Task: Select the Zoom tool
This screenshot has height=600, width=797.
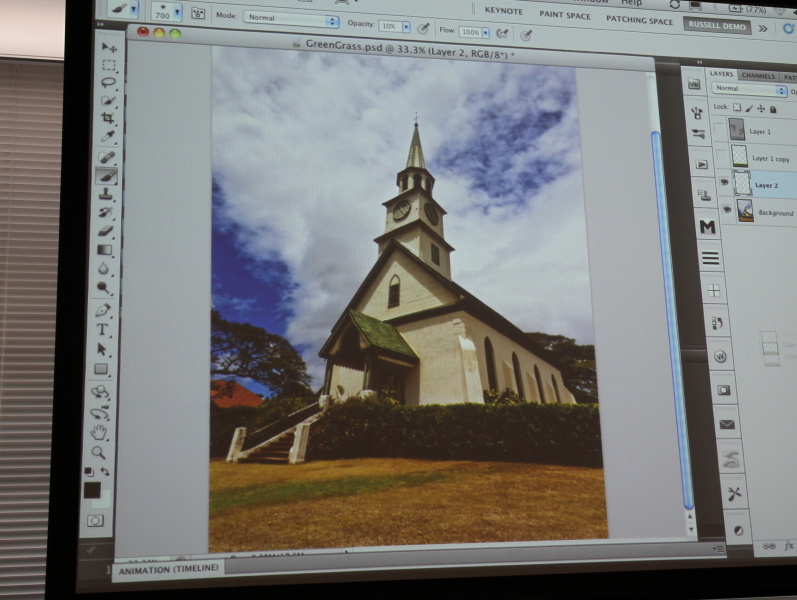Action: tap(98, 452)
